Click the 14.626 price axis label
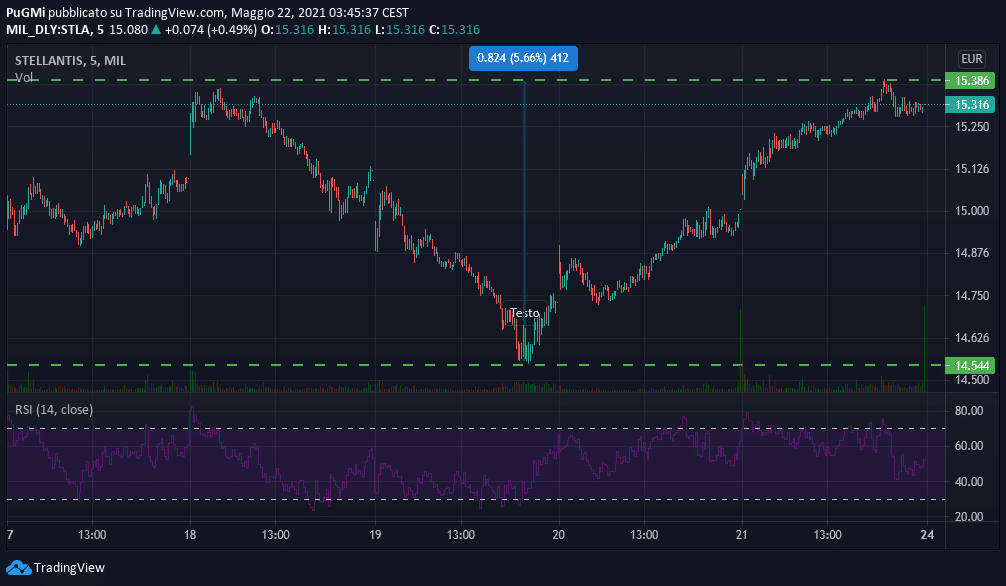Image resolution: width=1006 pixels, height=586 pixels. [972, 338]
